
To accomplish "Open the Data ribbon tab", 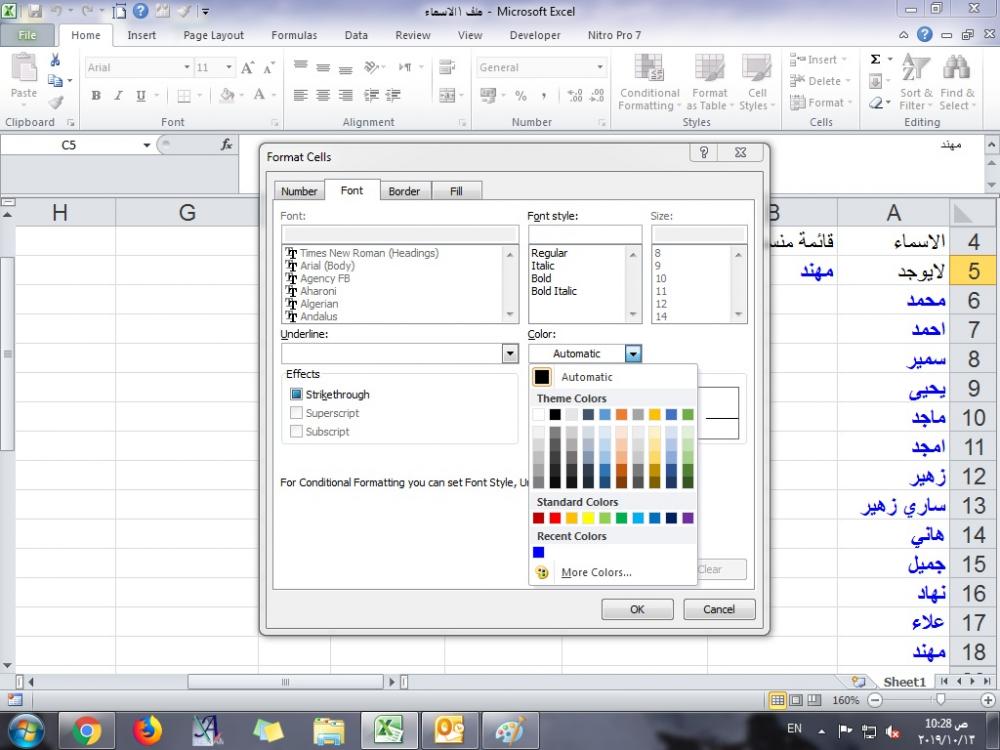I will (356, 35).
